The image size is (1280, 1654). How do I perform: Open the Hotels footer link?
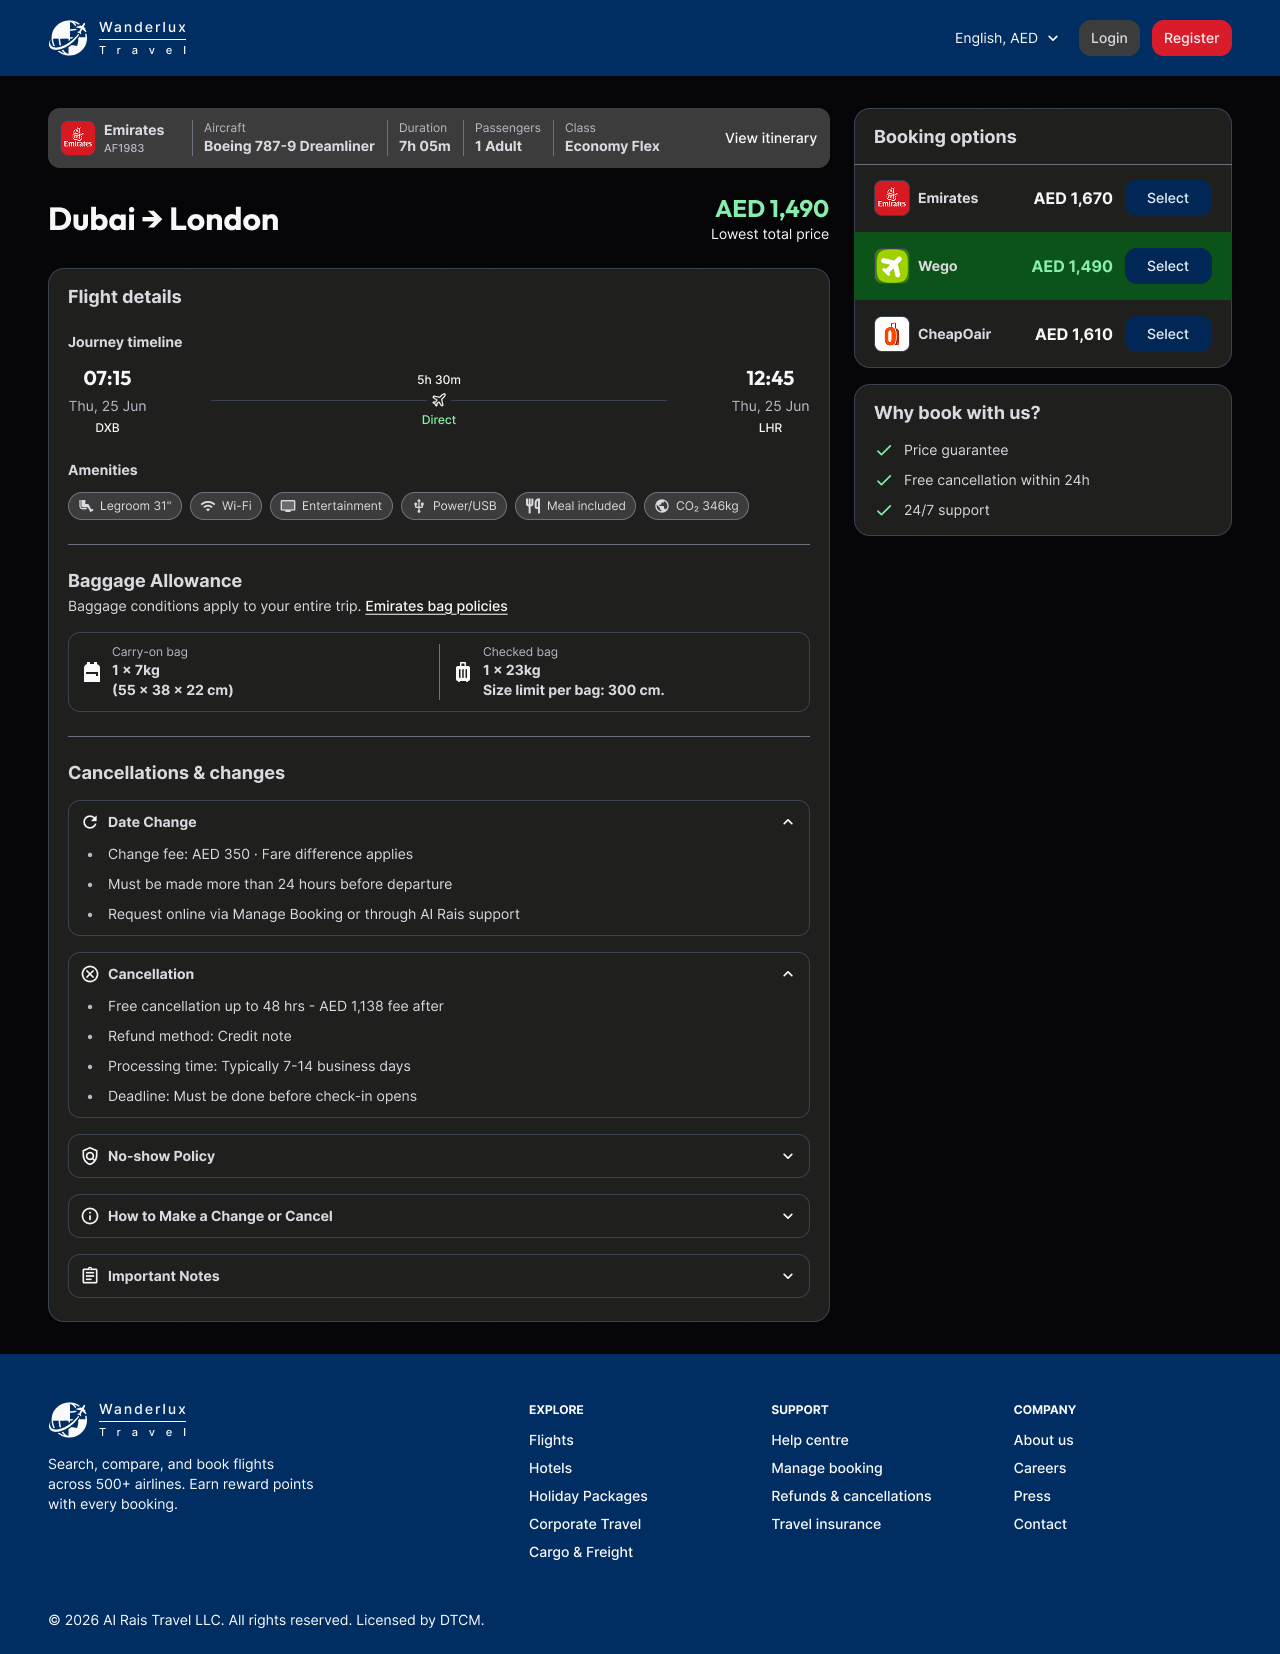tap(550, 1468)
